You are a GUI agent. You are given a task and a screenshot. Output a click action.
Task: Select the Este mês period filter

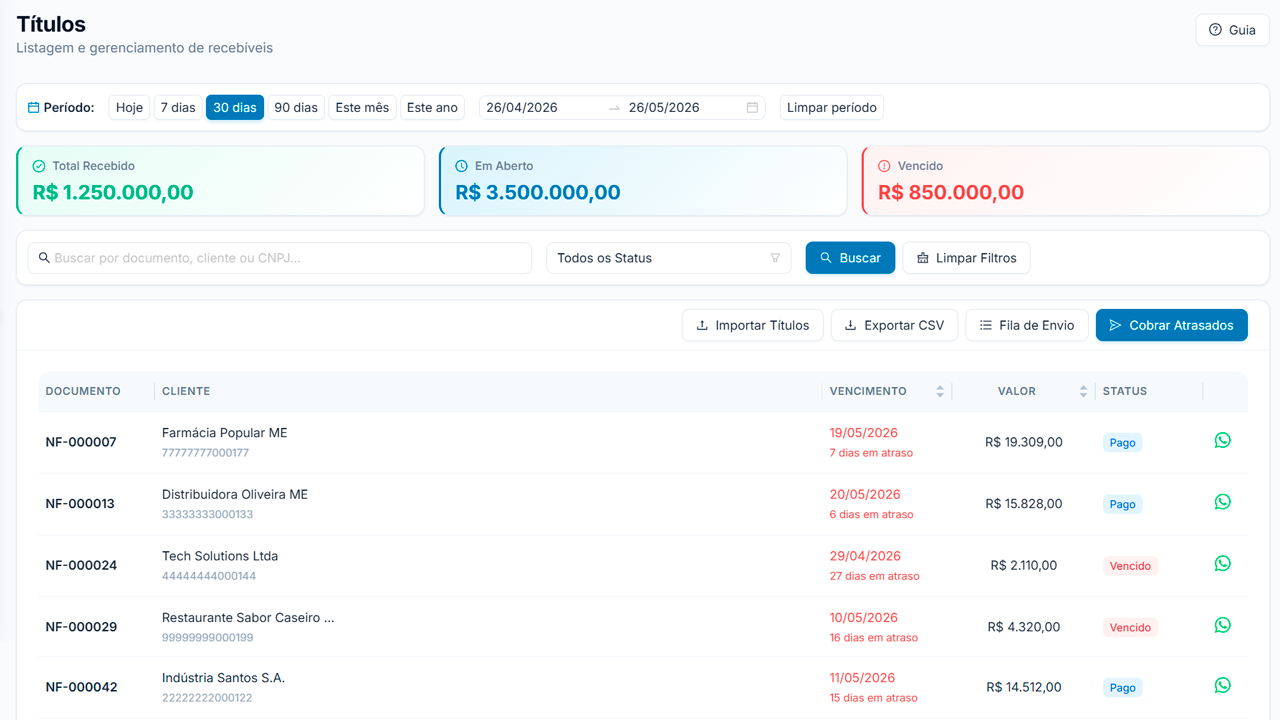(362, 107)
